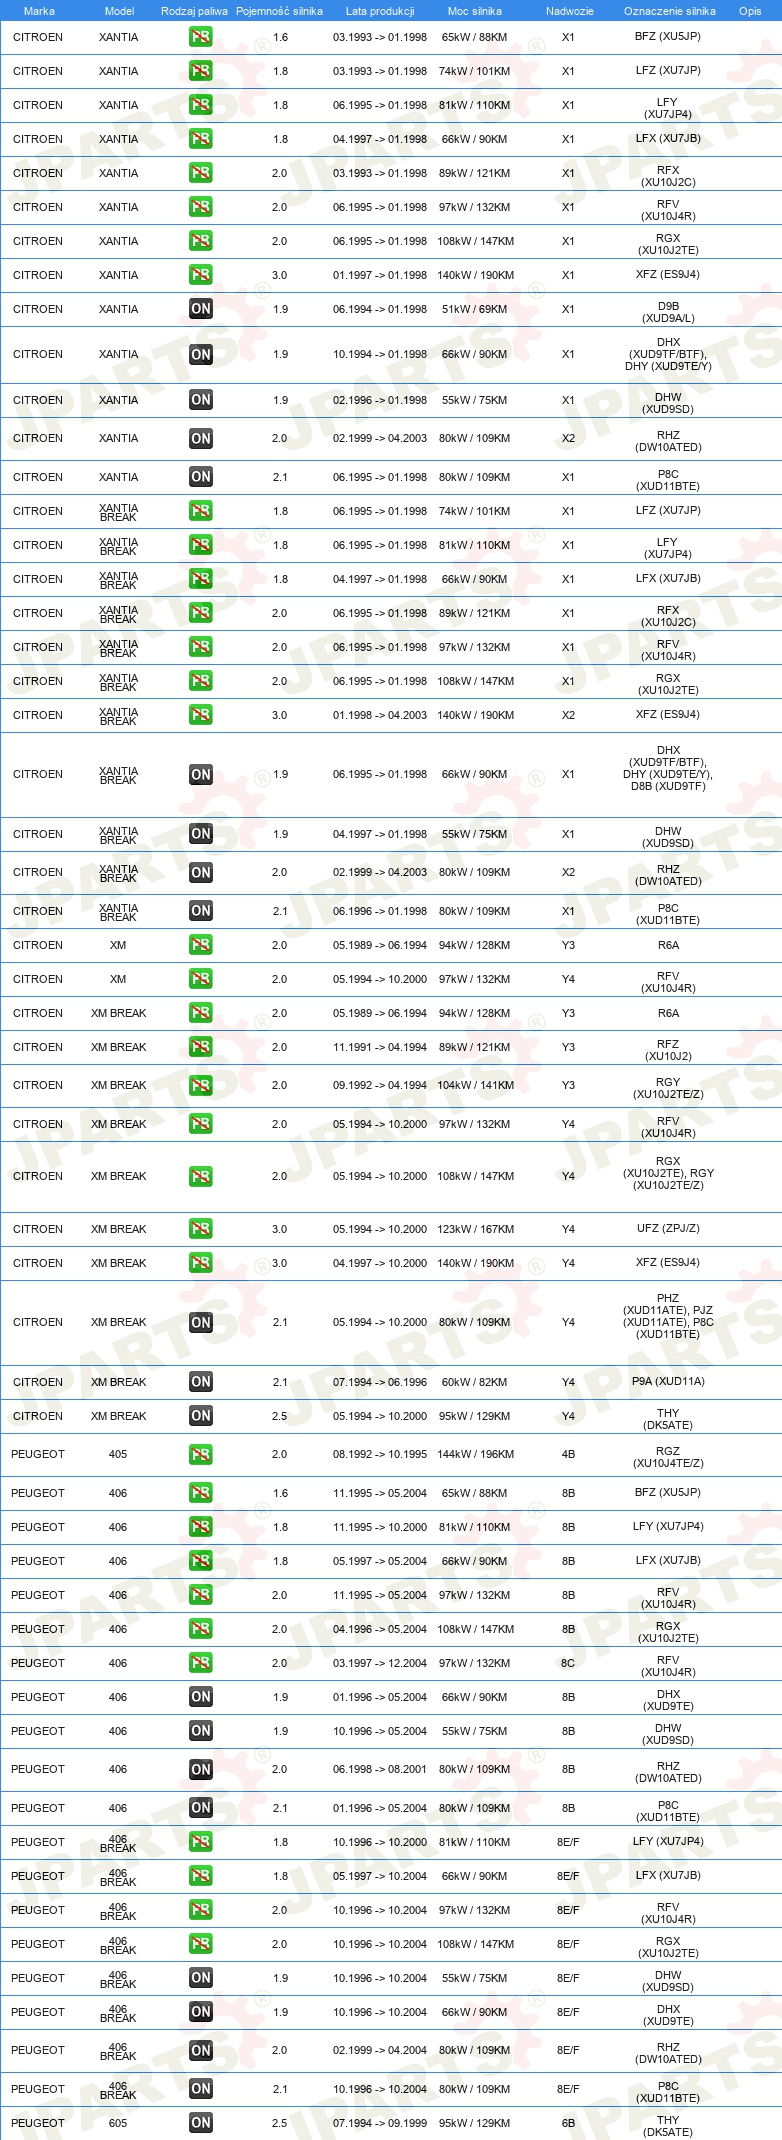Click the Nadwozie column header
The height and width of the screenshot is (2140, 782).
point(570,11)
